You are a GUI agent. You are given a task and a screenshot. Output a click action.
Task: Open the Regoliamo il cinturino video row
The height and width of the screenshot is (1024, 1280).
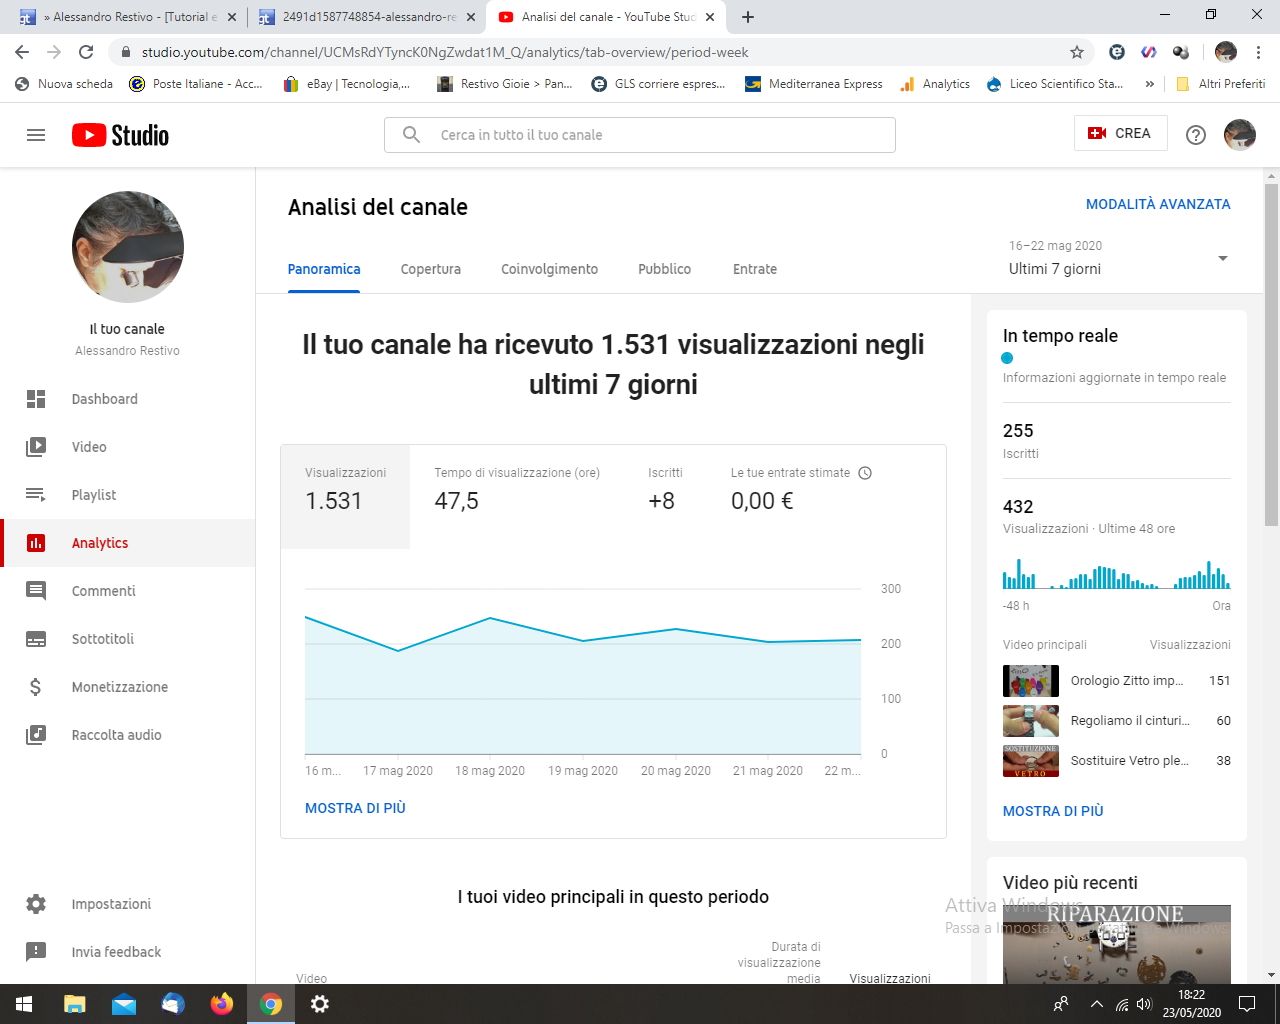(1117, 721)
